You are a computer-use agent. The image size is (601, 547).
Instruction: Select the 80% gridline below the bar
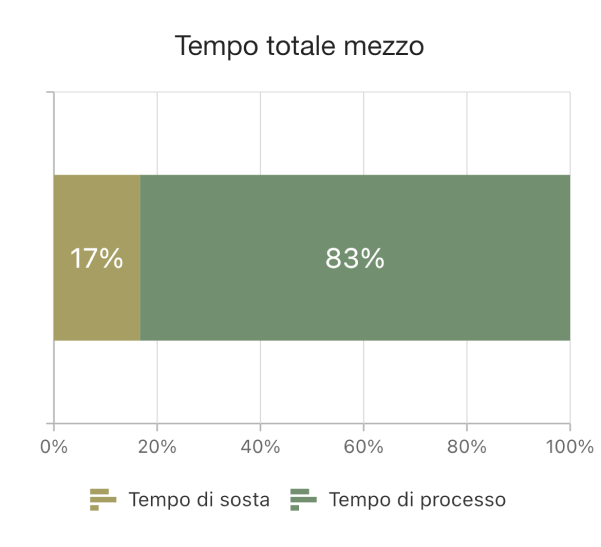tap(466, 382)
